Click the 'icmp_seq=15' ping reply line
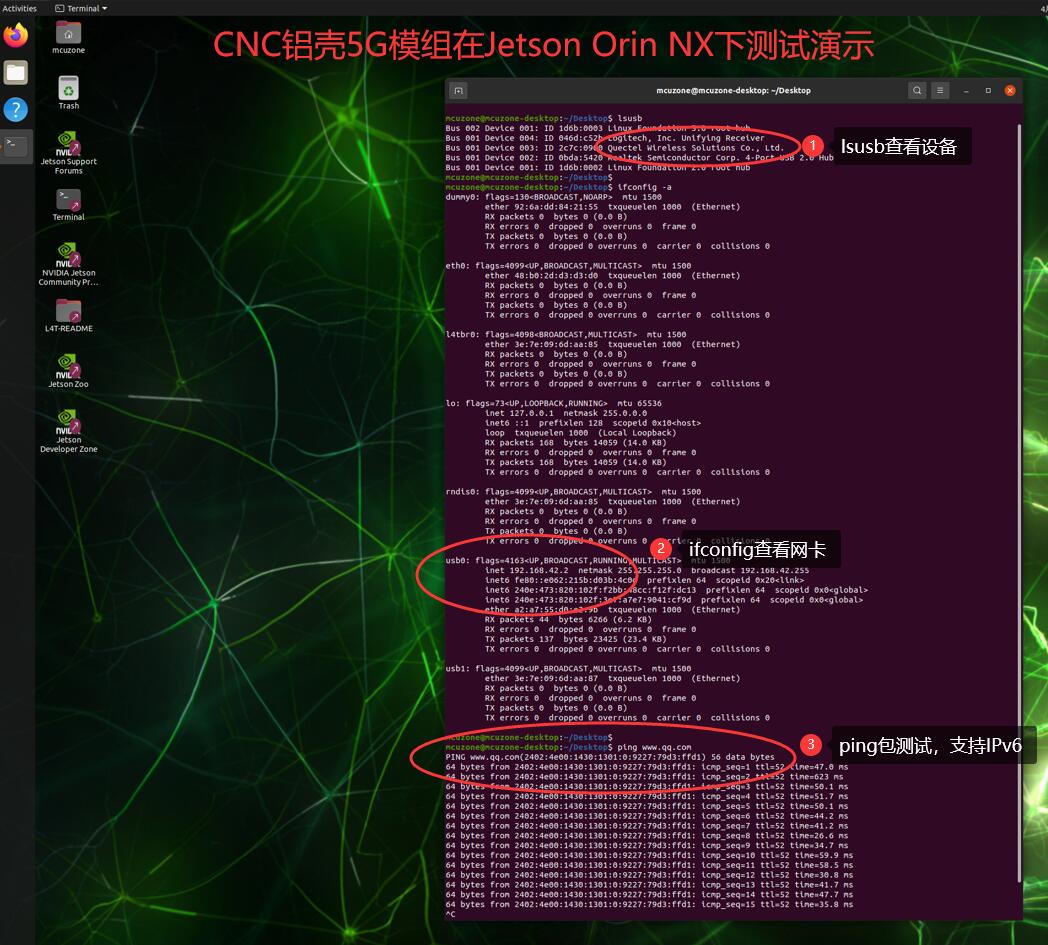The image size is (1048, 945). (649, 905)
